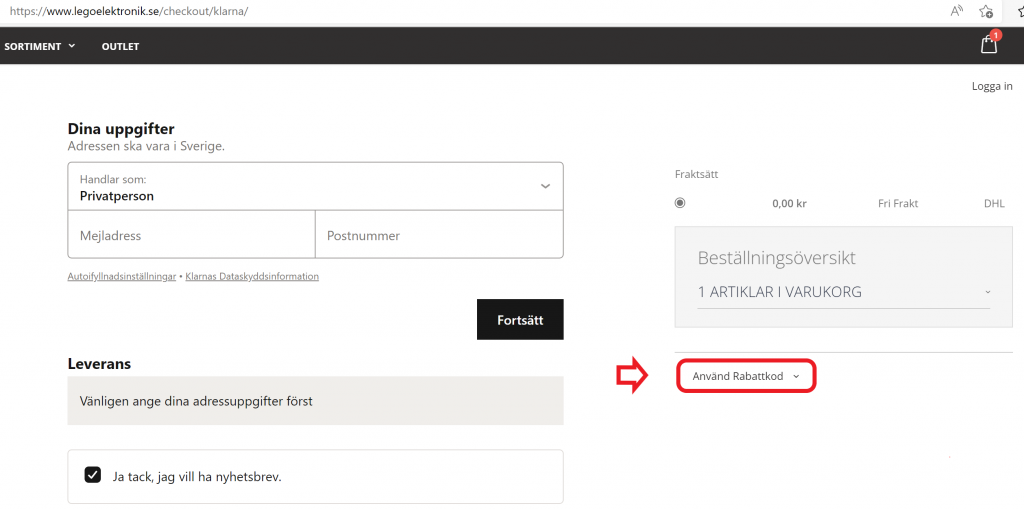Expand the Använd Rabattkod section
Viewport: 1024px width, 510px height.
746,376
